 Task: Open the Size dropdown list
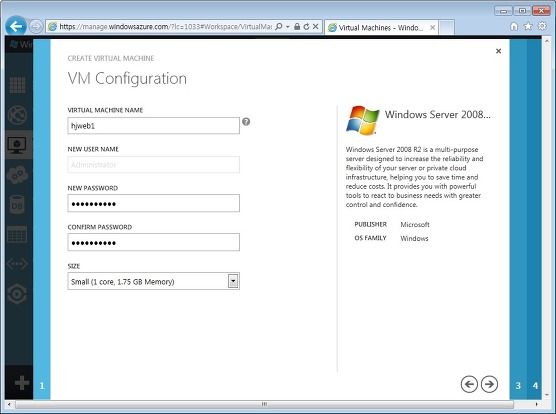point(154,281)
